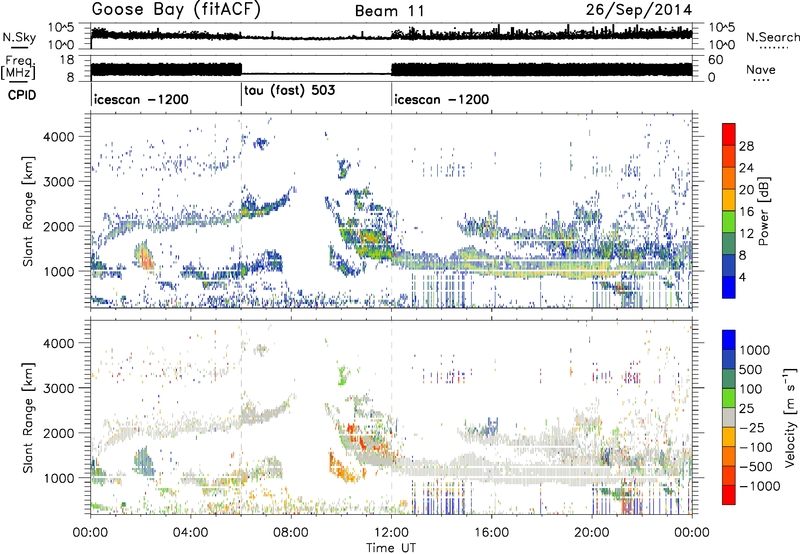Click the 'Velocity [m s-1]' colorbar title
The width and height of the screenshot is (800, 554).
tap(790, 417)
